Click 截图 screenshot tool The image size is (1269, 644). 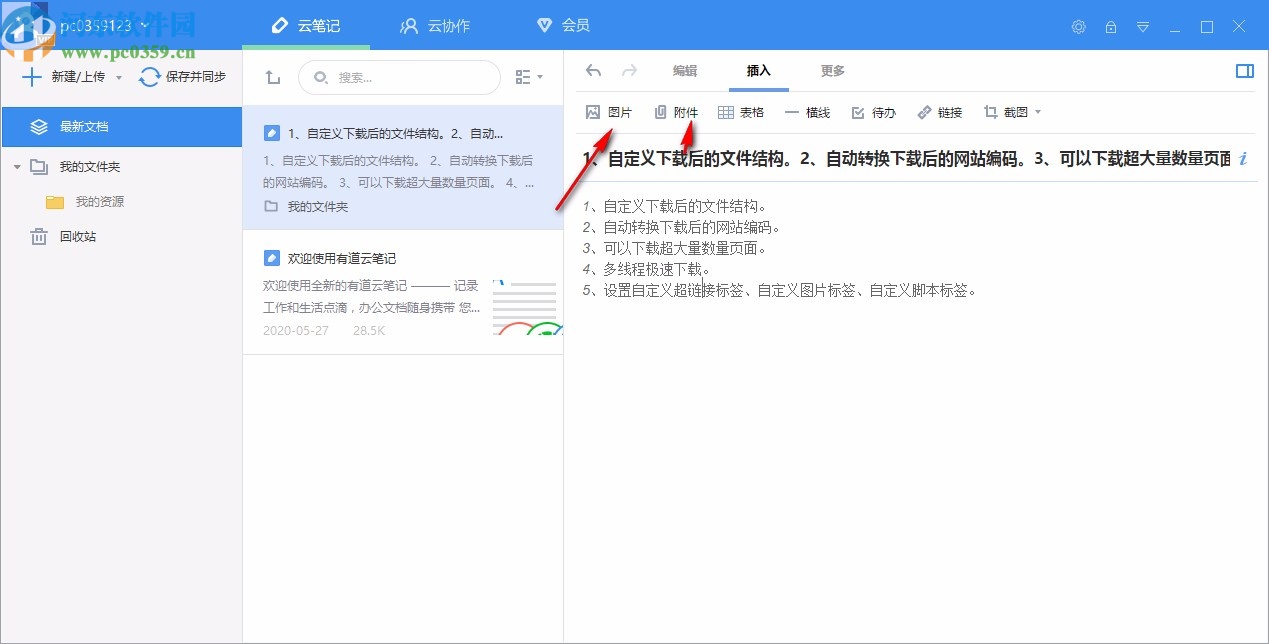tap(1006, 113)
